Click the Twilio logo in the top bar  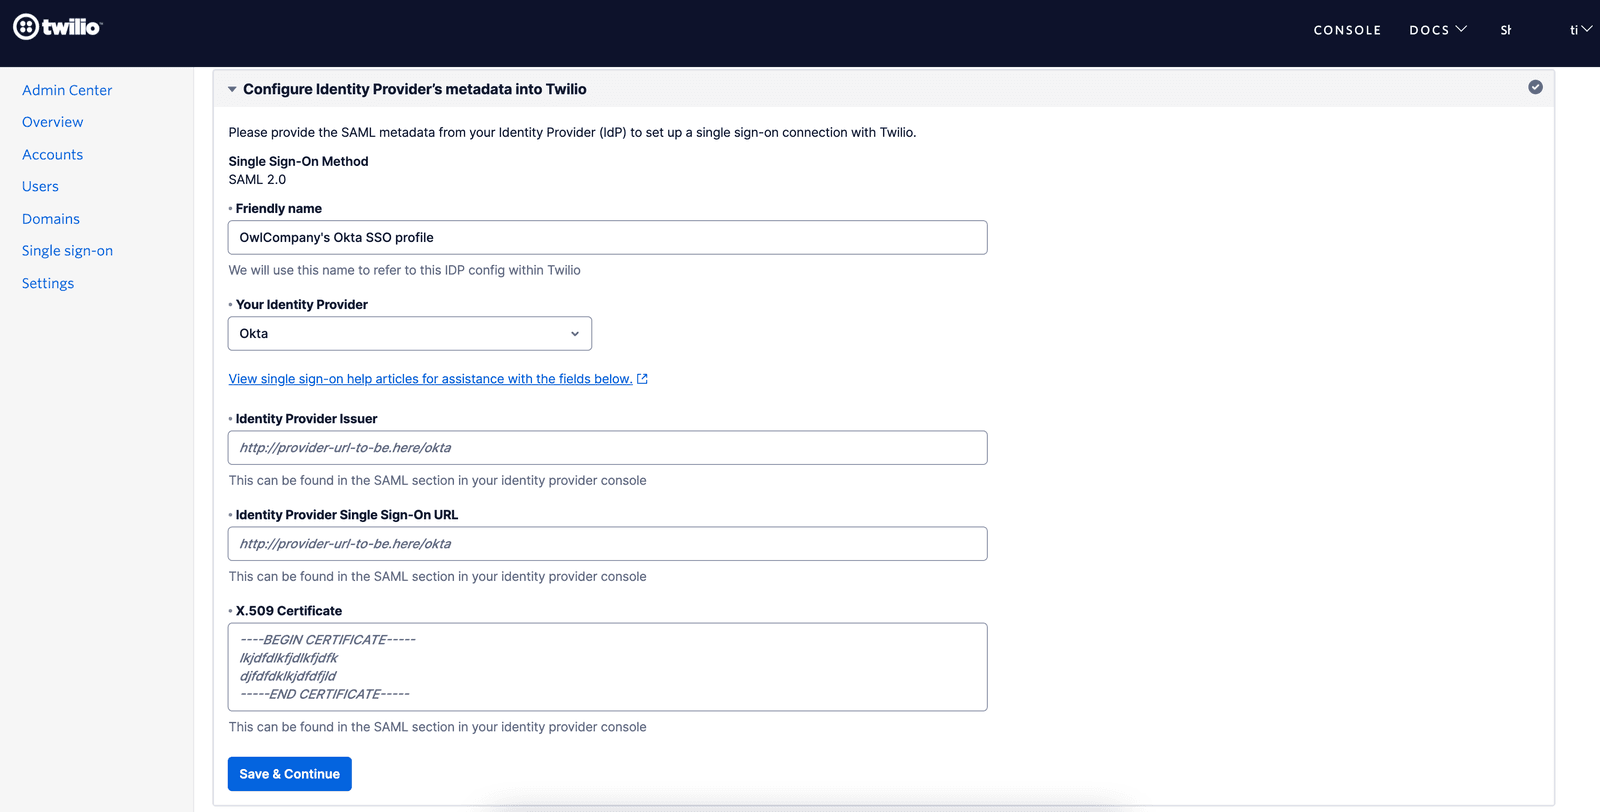pos(57,27)
